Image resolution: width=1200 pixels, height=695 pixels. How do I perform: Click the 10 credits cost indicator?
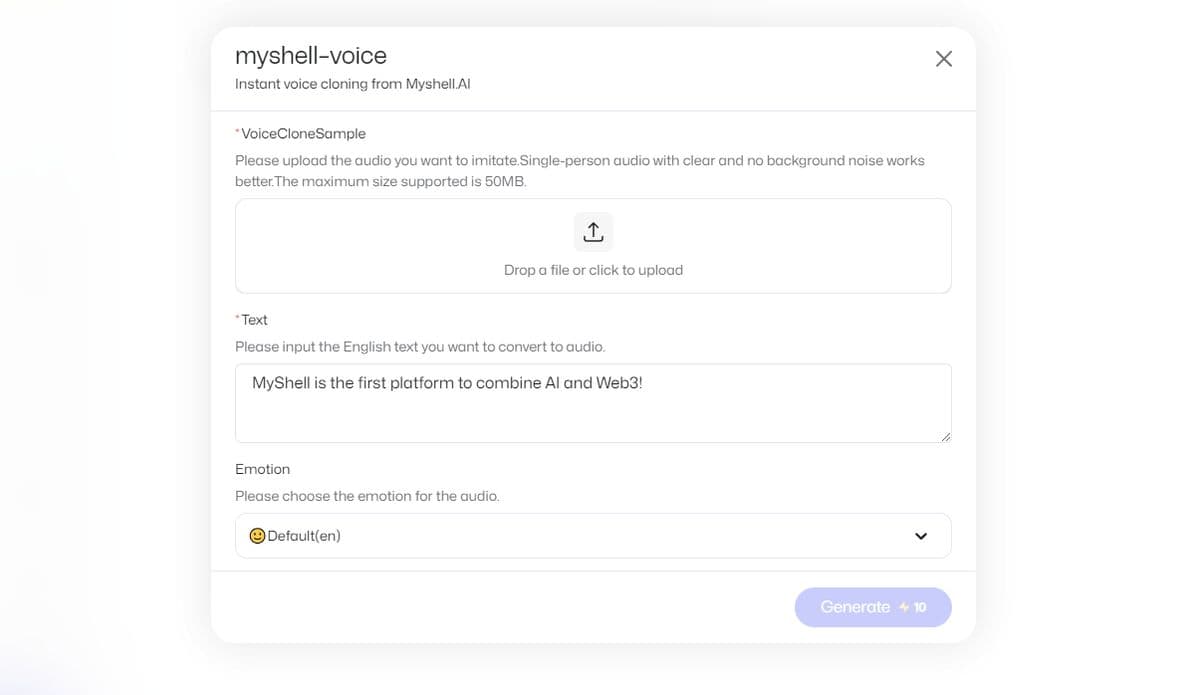coord(918,607)
